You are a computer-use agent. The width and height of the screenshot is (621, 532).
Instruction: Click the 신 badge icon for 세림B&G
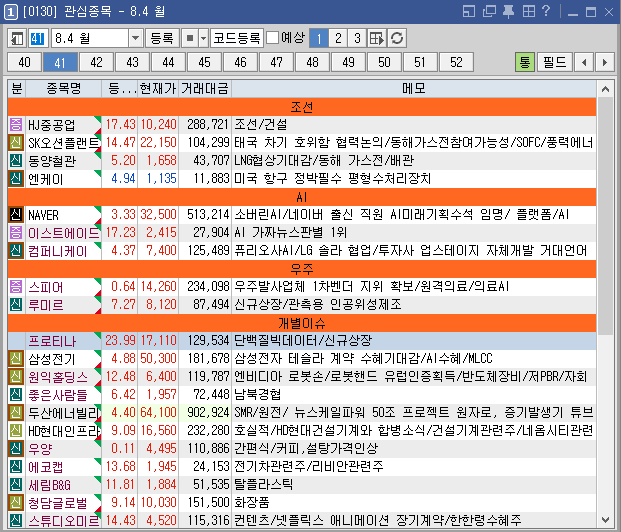coord(16,485)
